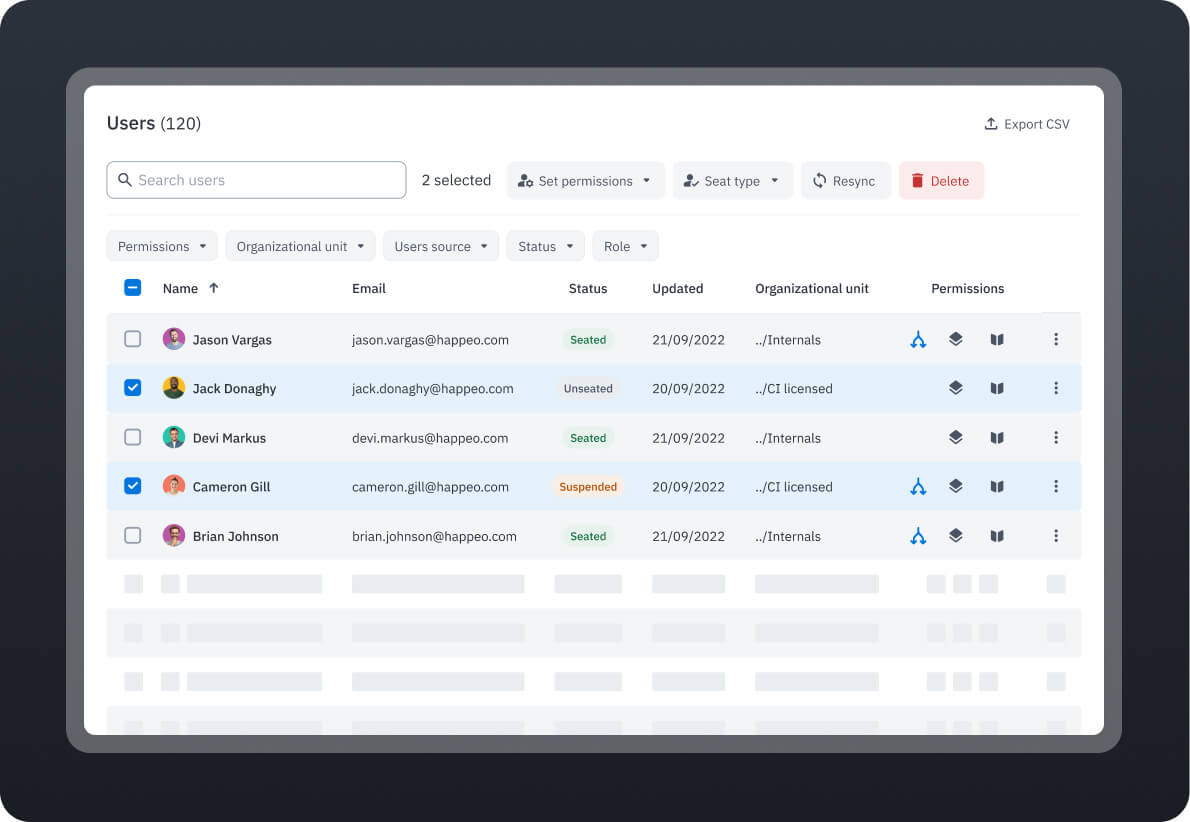Open the three-dot menu for Cameron Gill
The width and height of the screenshot is (1190, 822).
(x=1056, y=486)
